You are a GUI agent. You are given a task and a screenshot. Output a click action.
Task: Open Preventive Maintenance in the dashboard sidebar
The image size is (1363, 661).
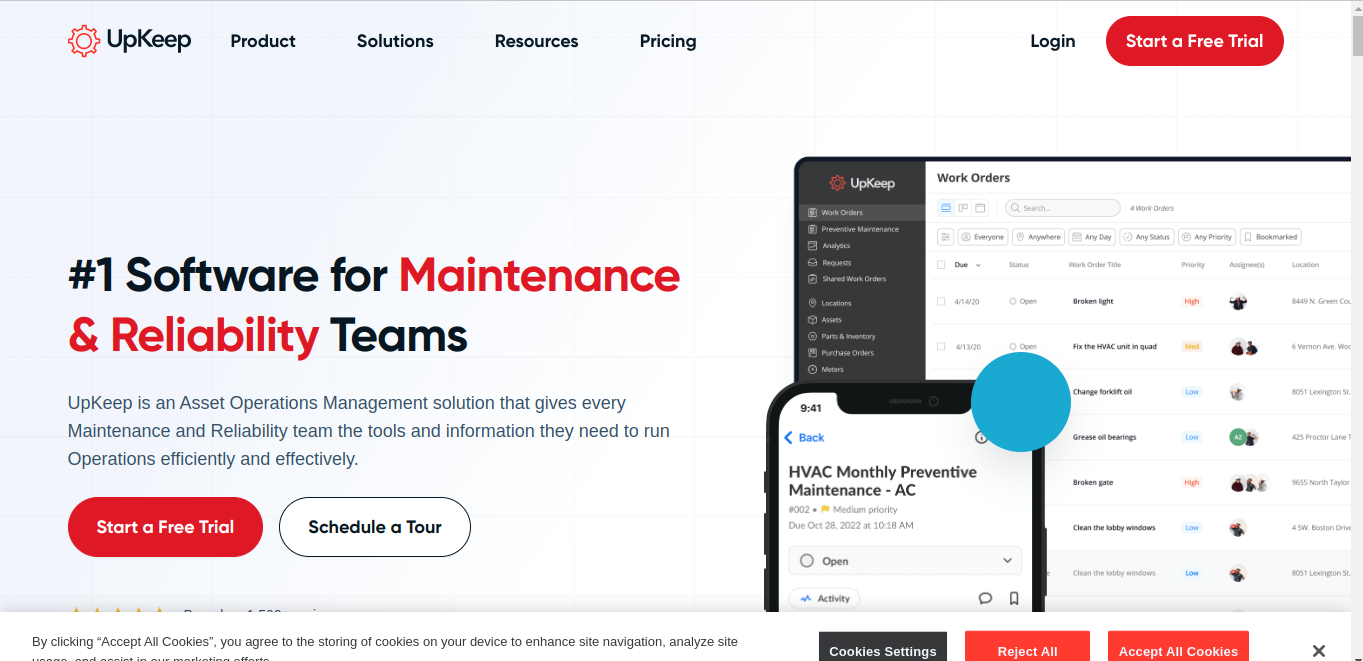[x=860, y=229]
